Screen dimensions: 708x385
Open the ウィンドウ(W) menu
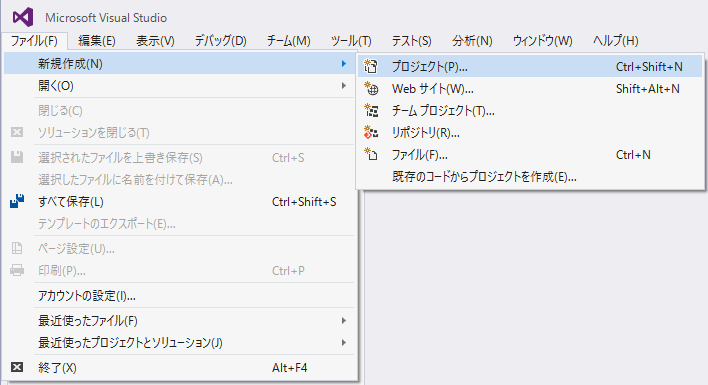(x=542, y=41)
